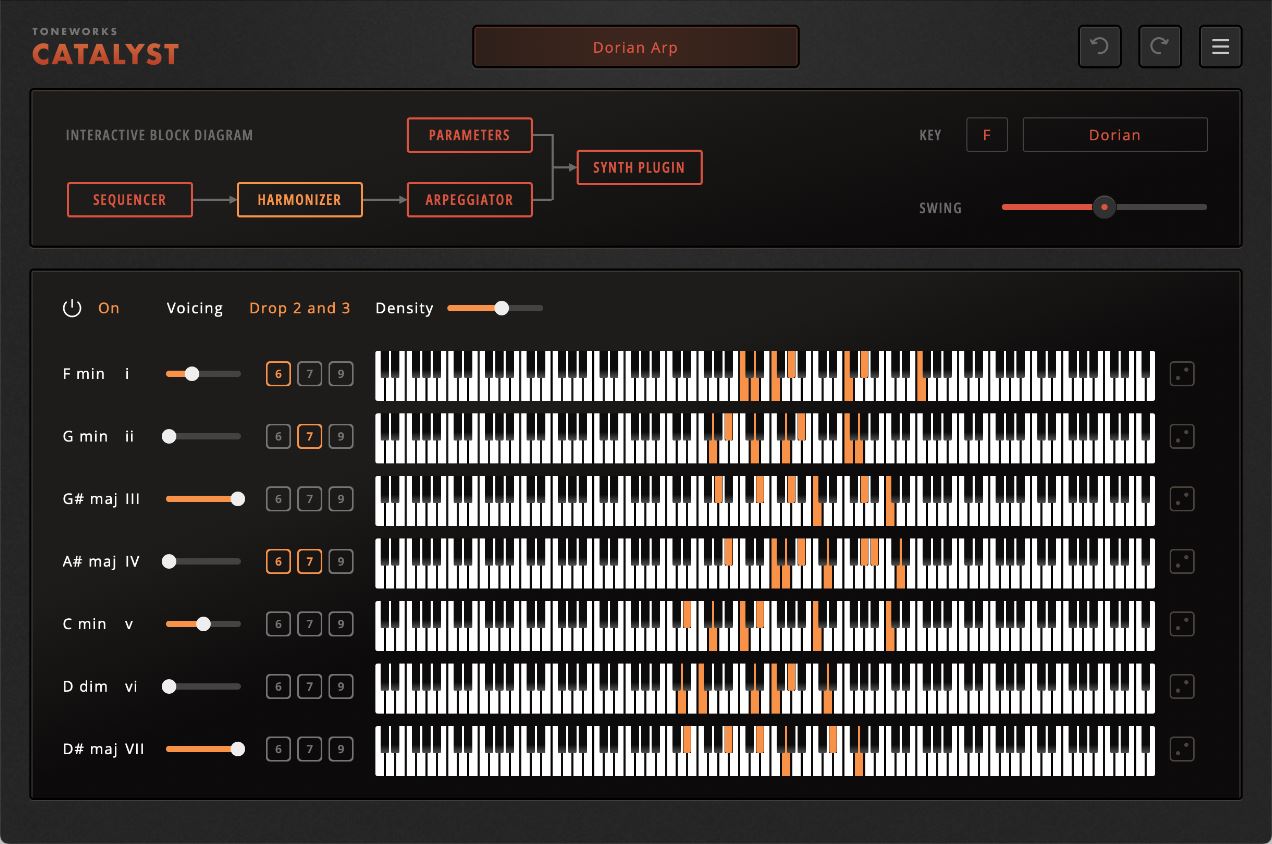Adjust the A# maj probability slider
This screenshot has width=1272, height=844.
pyautogui.click(x=204, y=561)
